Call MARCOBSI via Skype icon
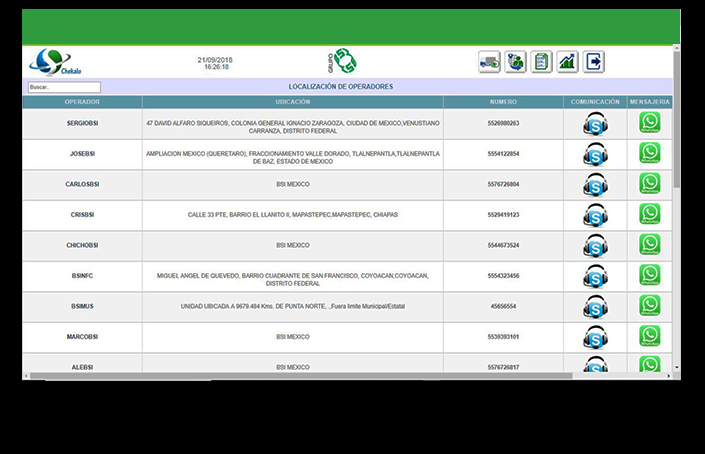This screenshot has height=454, width=705. 595,338
